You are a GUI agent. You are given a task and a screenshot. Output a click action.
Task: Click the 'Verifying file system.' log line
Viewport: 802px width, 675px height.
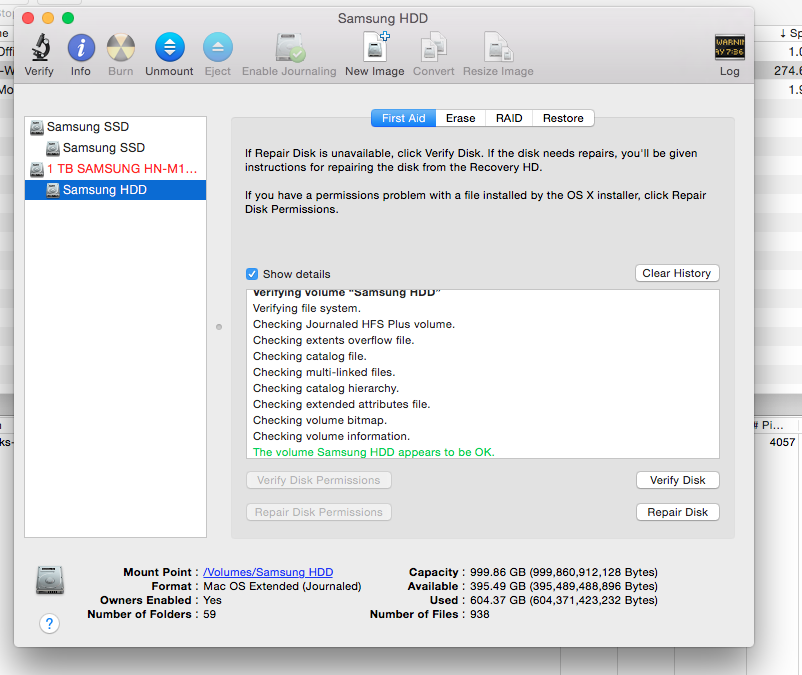pos(307,308)
